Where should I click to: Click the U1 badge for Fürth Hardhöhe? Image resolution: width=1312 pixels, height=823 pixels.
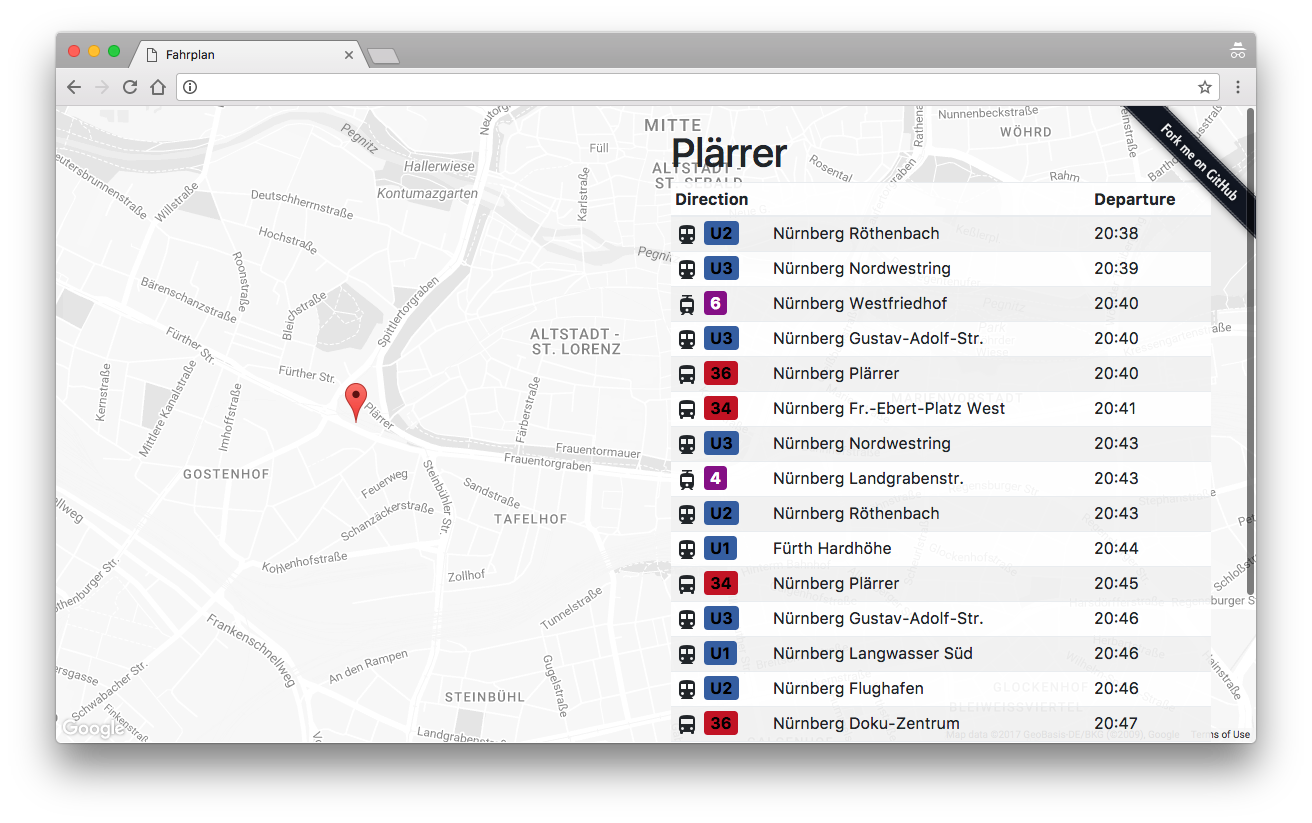(x=721, y=548)
